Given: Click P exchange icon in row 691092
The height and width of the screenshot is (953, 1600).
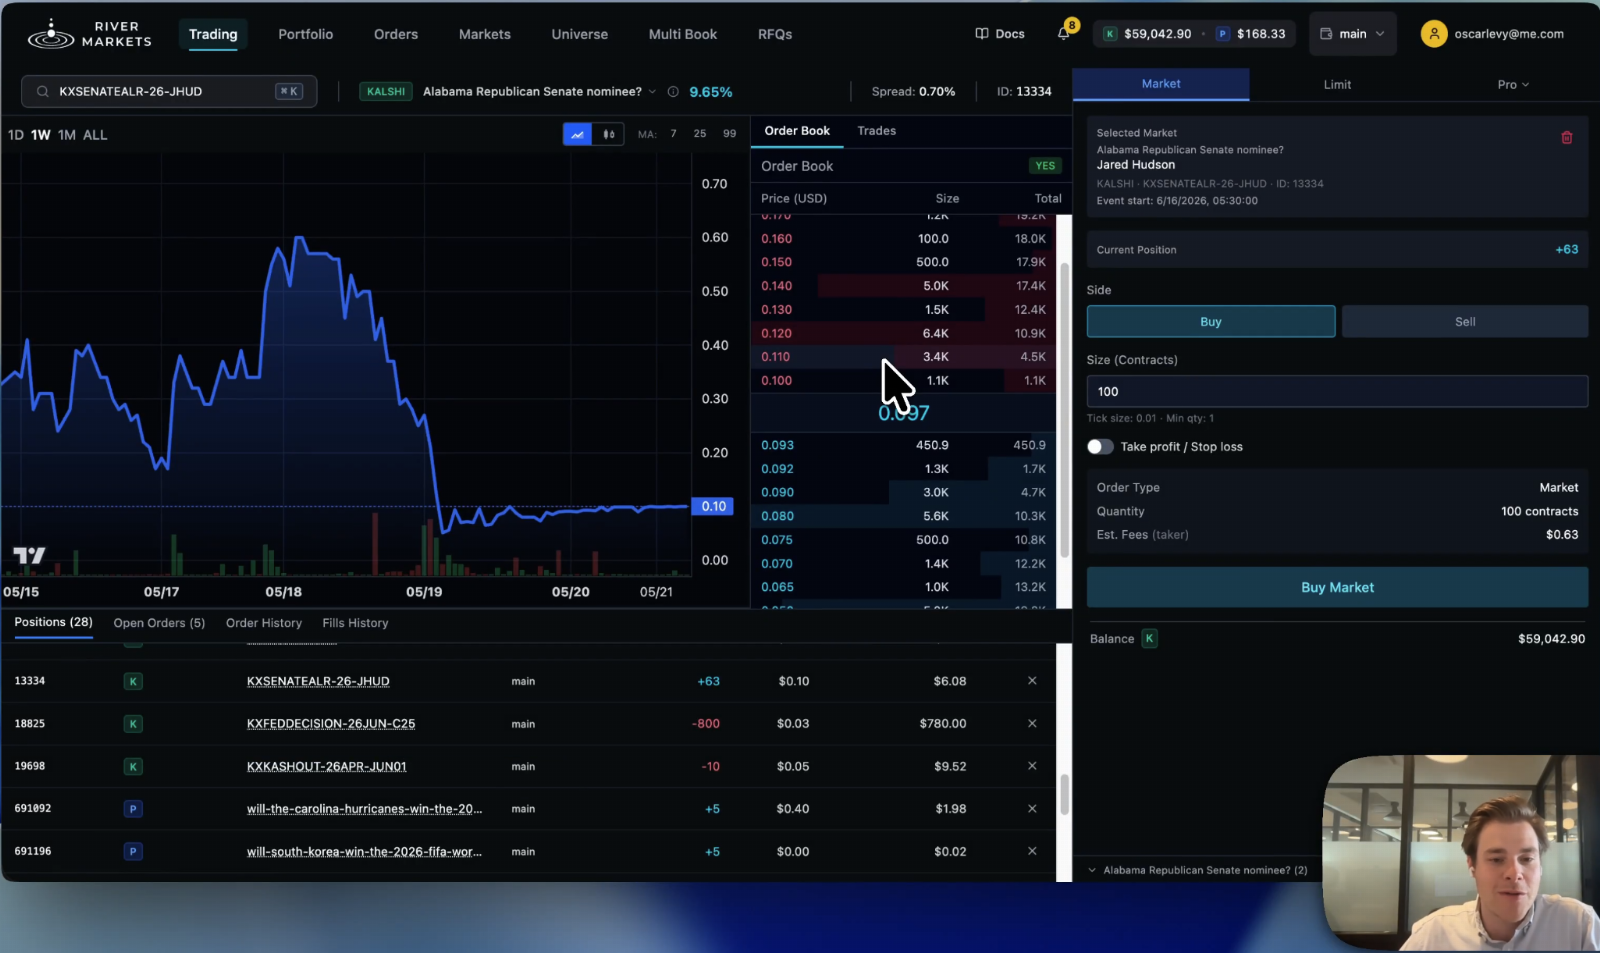Looking at the screenshot, I should (x=133, y=809).
